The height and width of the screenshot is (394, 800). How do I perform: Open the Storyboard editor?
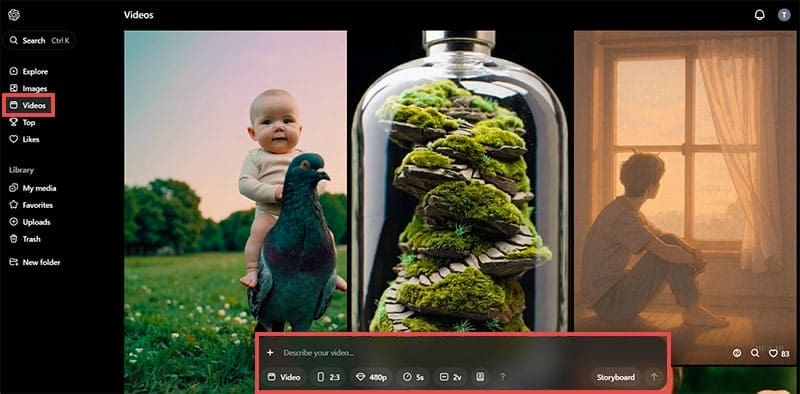[x=616, y=377]
